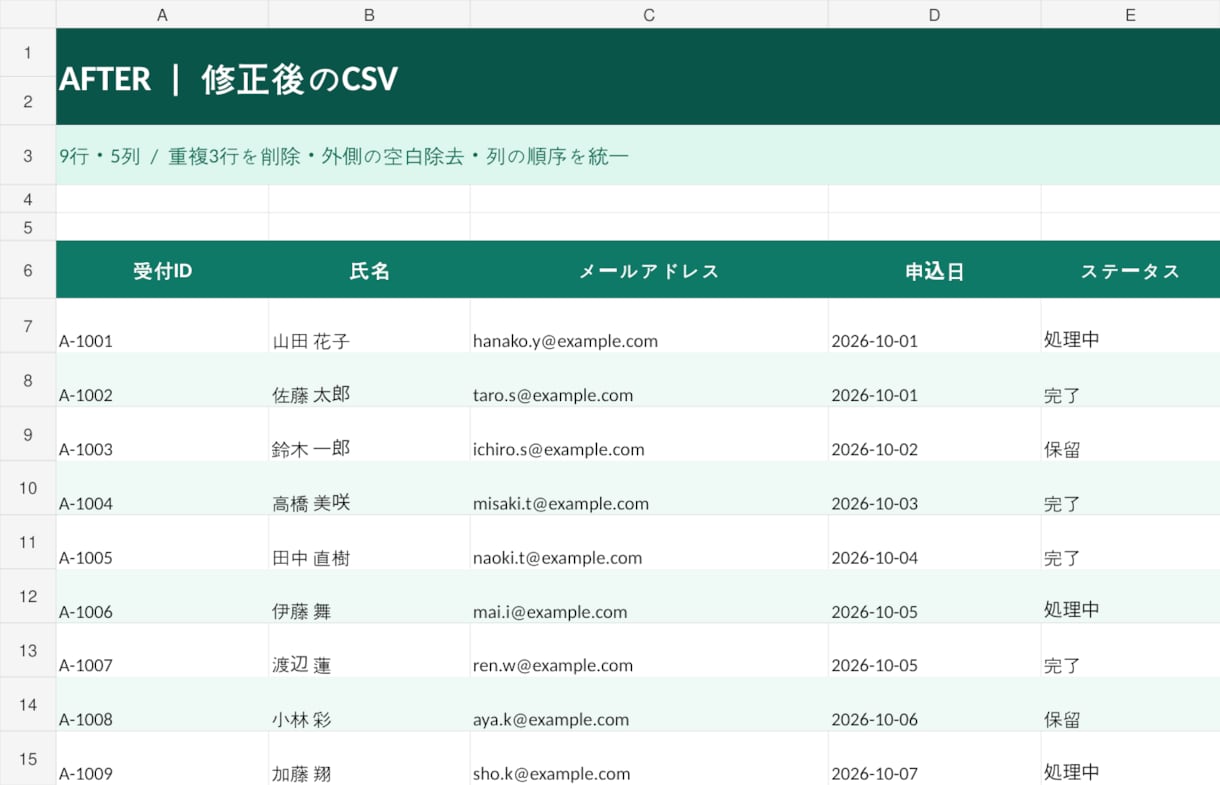
Task: Select cell containing A-1003
Action: click(162, 434)
